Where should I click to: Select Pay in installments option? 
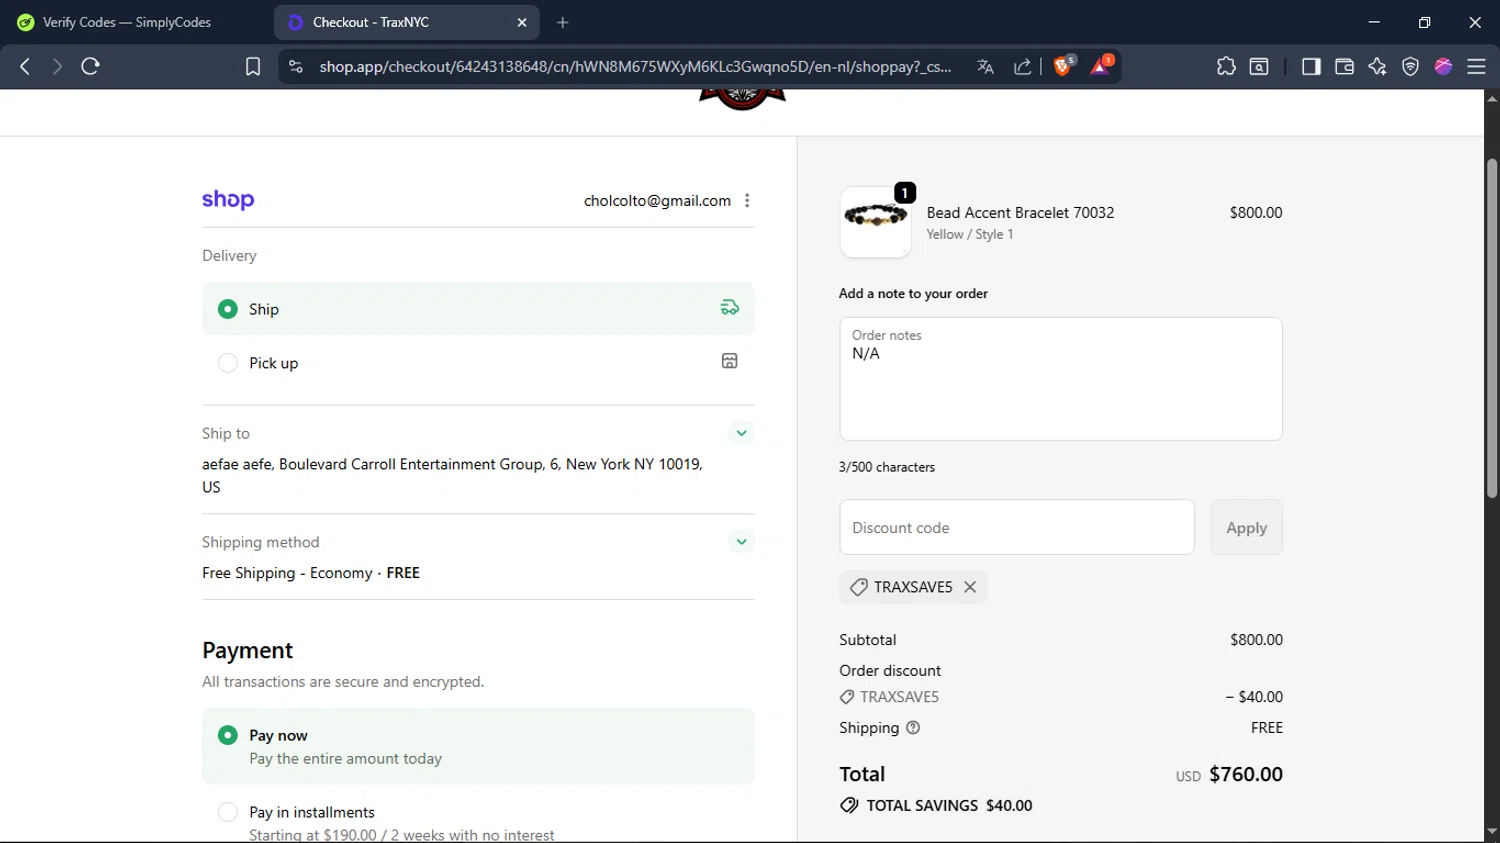coord(478,820)
